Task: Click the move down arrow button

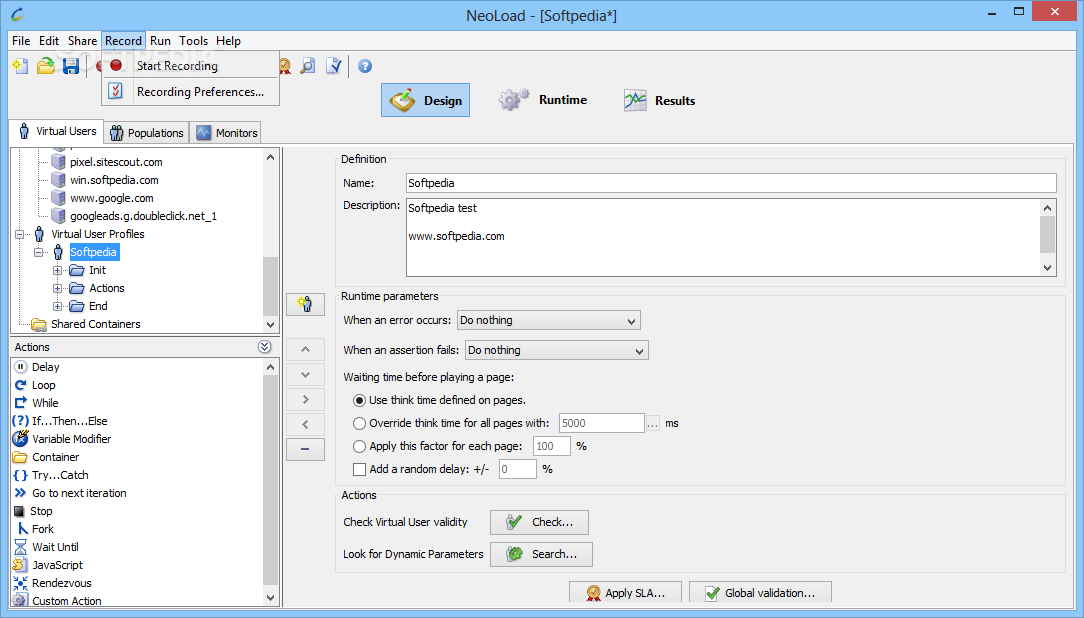Action: [x=306, y=375]
